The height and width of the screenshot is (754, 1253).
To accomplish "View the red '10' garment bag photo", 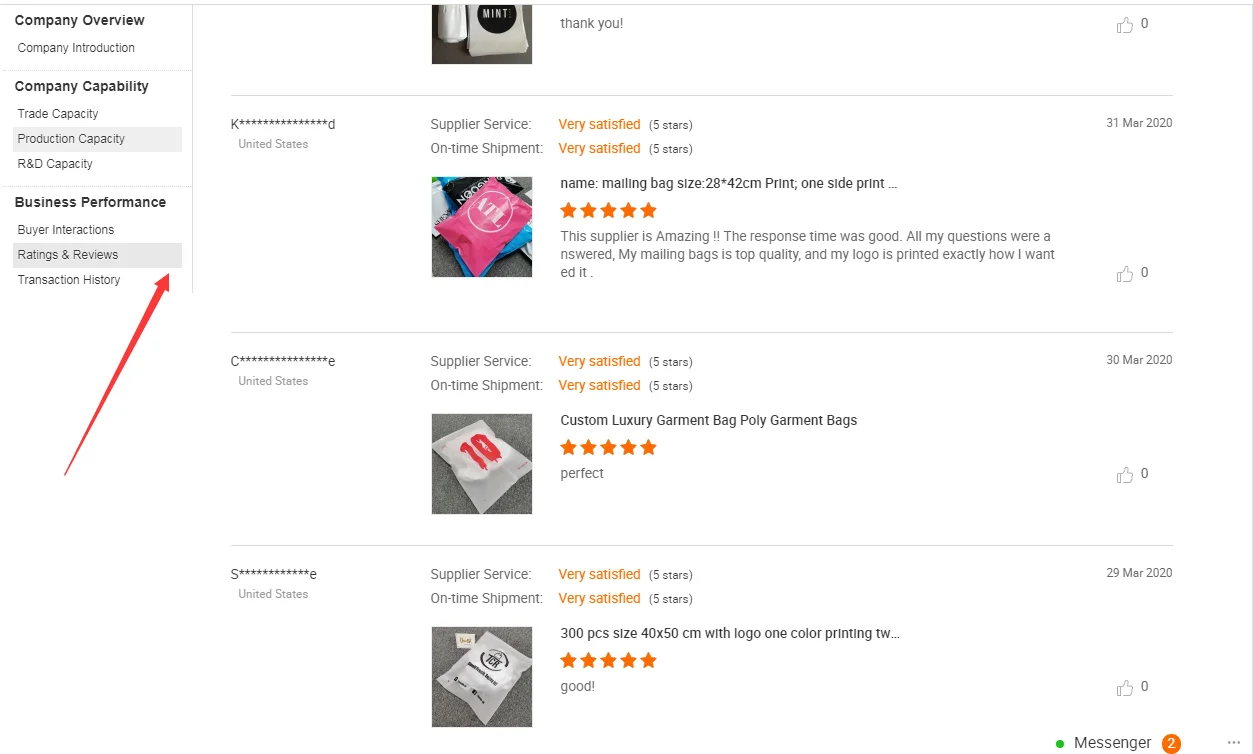I will pyautogui.click(x=482, y=464).
